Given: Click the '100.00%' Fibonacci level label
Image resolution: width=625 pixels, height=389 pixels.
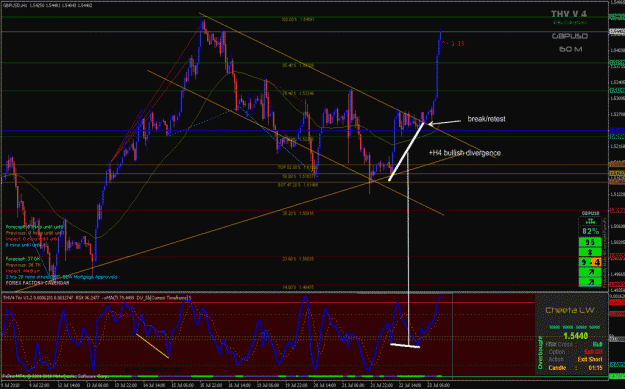Looking at the screenshot, I should click(298, 19).
